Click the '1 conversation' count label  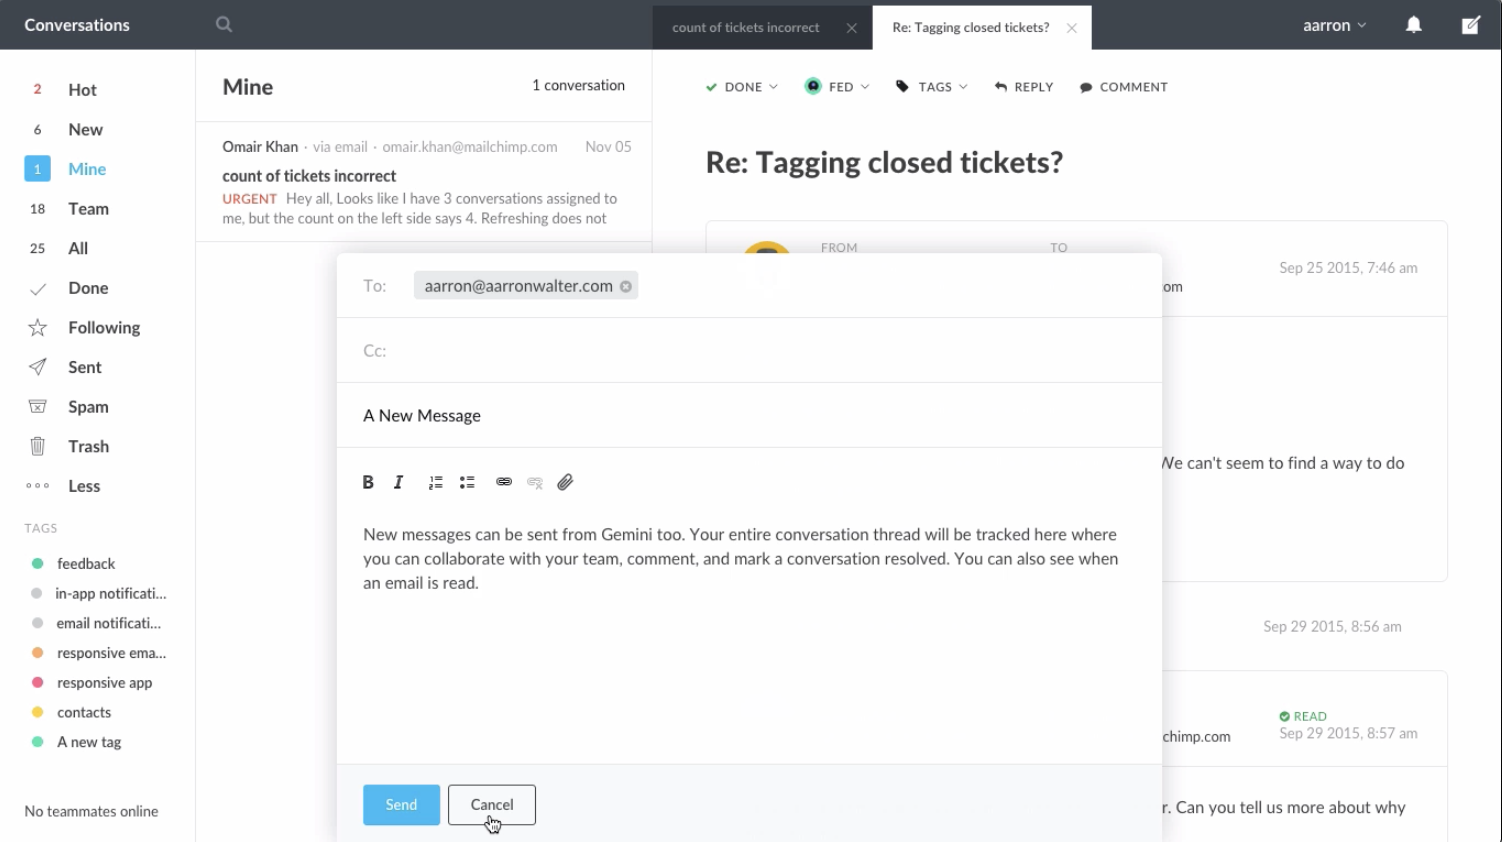click(x=578, y=86)
